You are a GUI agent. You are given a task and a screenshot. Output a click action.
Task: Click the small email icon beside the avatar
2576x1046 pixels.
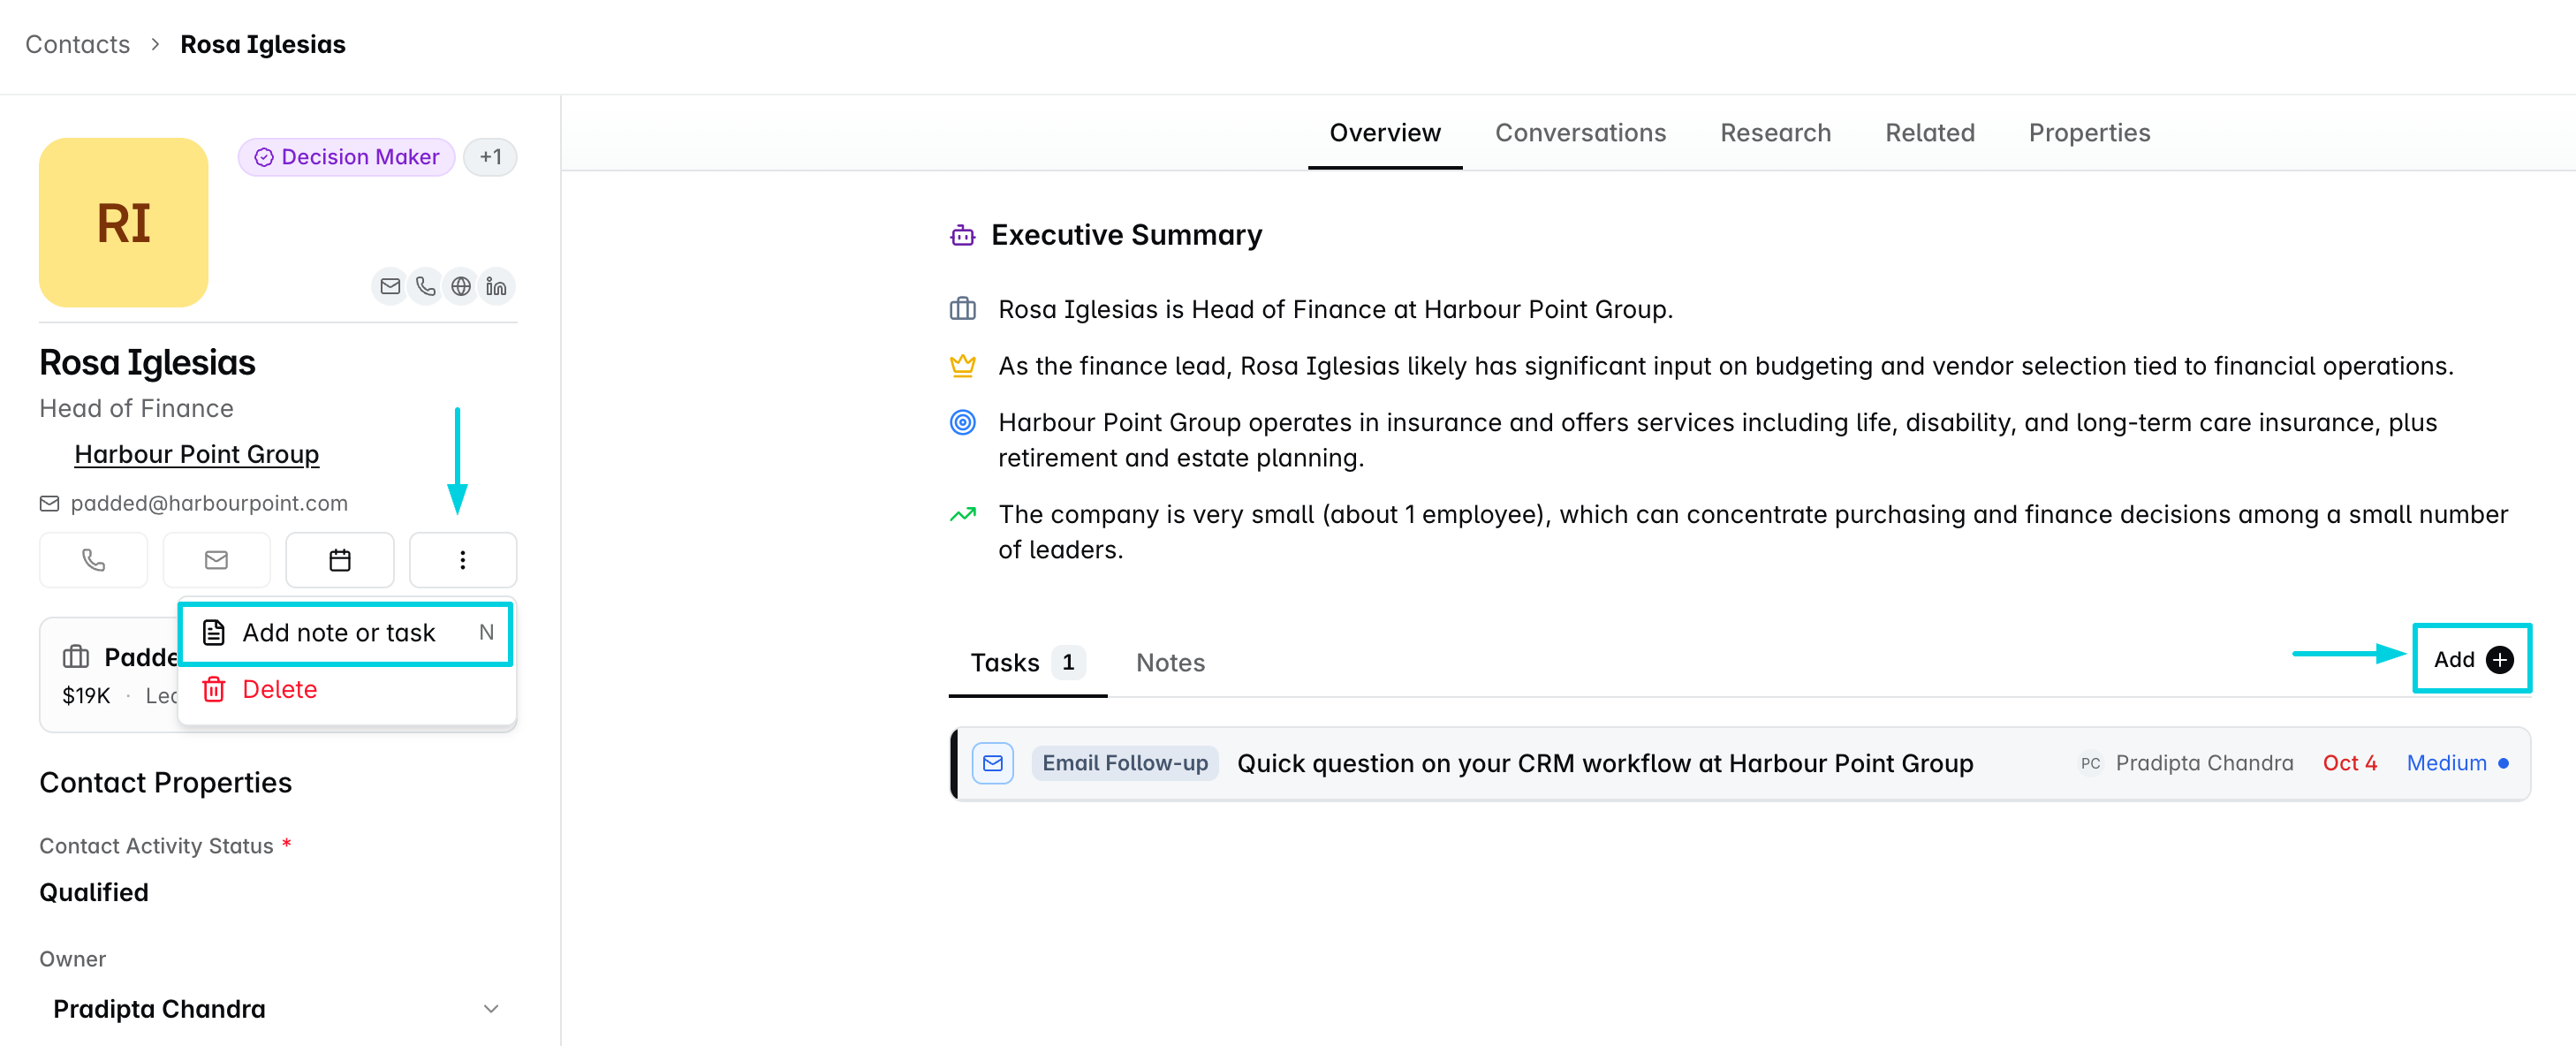point(390,287)
